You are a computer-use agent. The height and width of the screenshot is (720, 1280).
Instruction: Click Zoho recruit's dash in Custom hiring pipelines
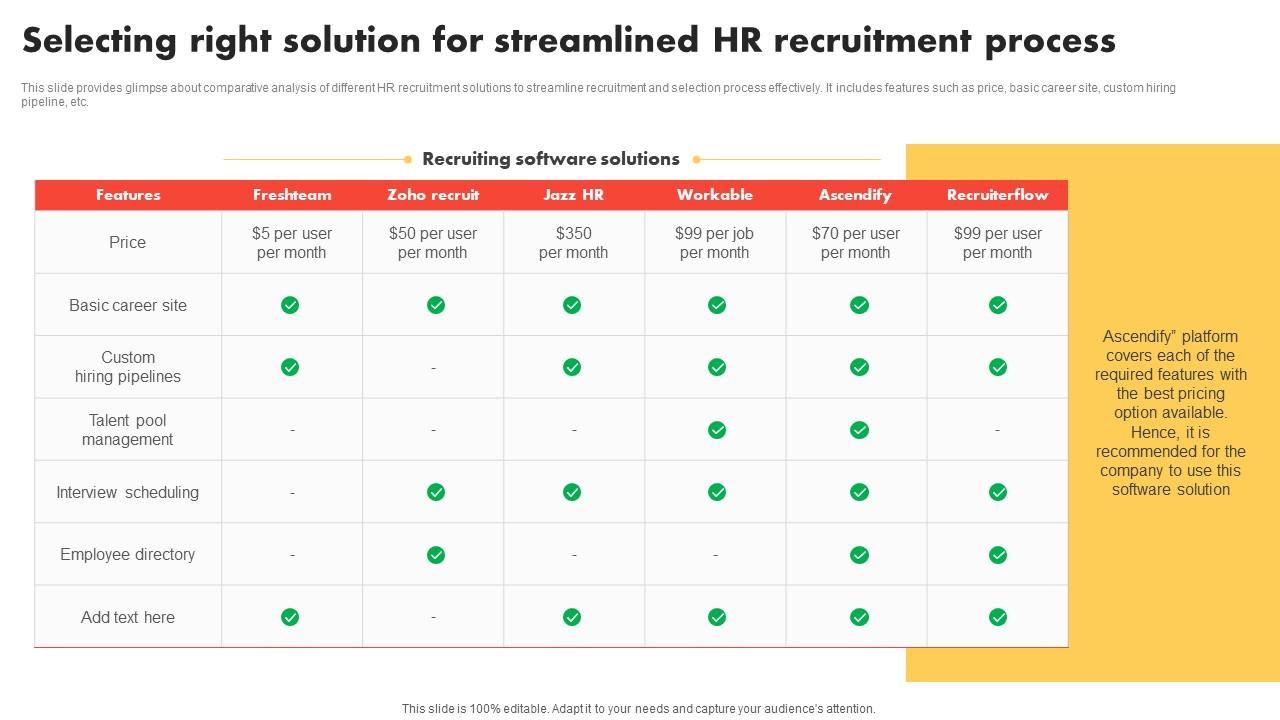433,368
